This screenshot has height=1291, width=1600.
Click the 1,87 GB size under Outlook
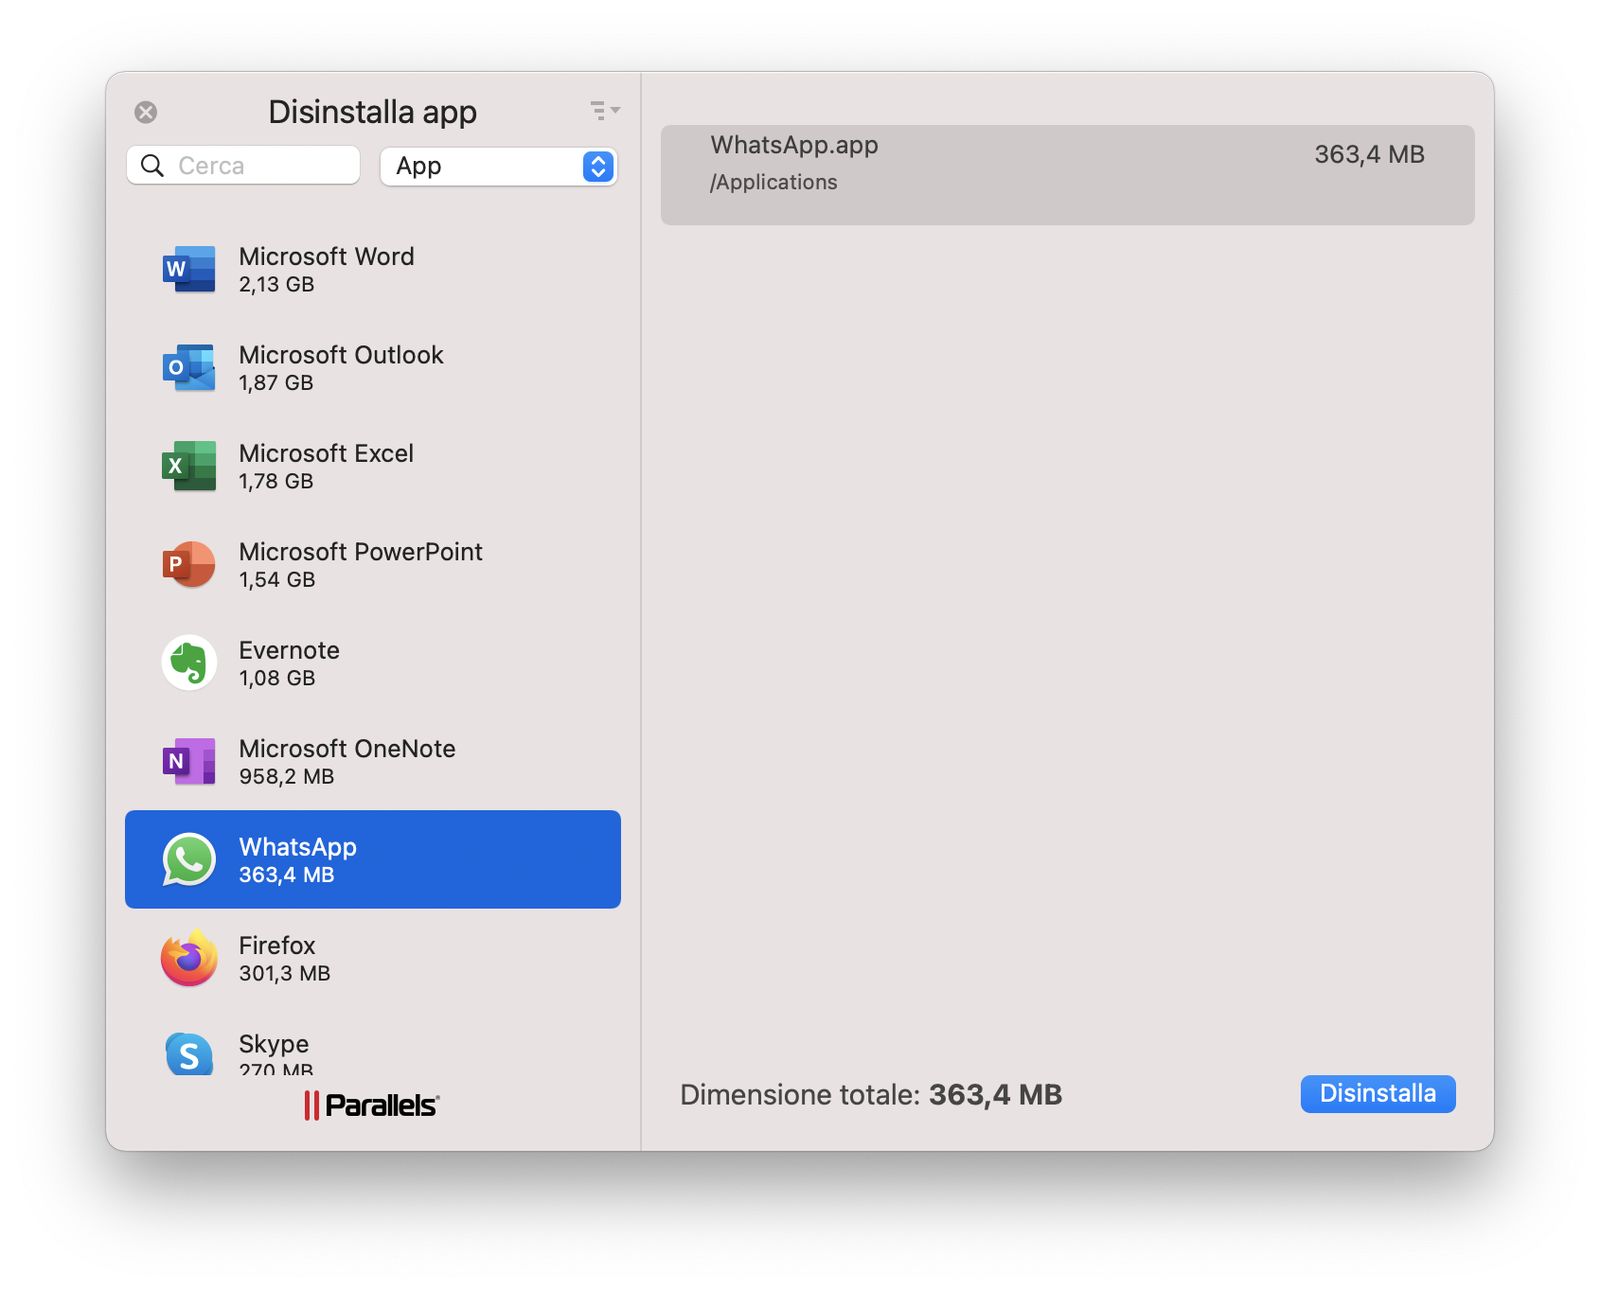(x=276, y=383)
